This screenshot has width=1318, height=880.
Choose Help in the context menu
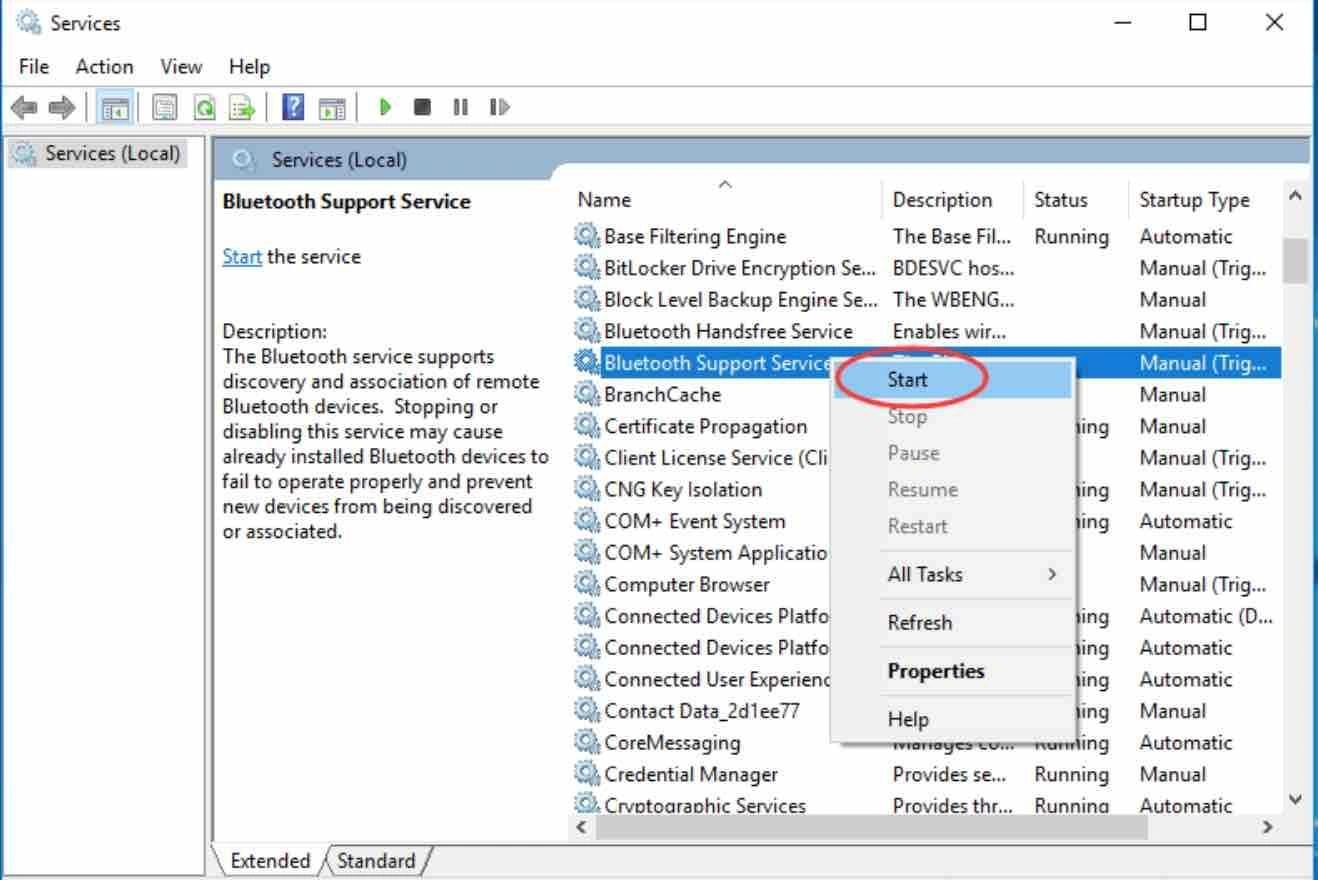[x=953, y=719]
